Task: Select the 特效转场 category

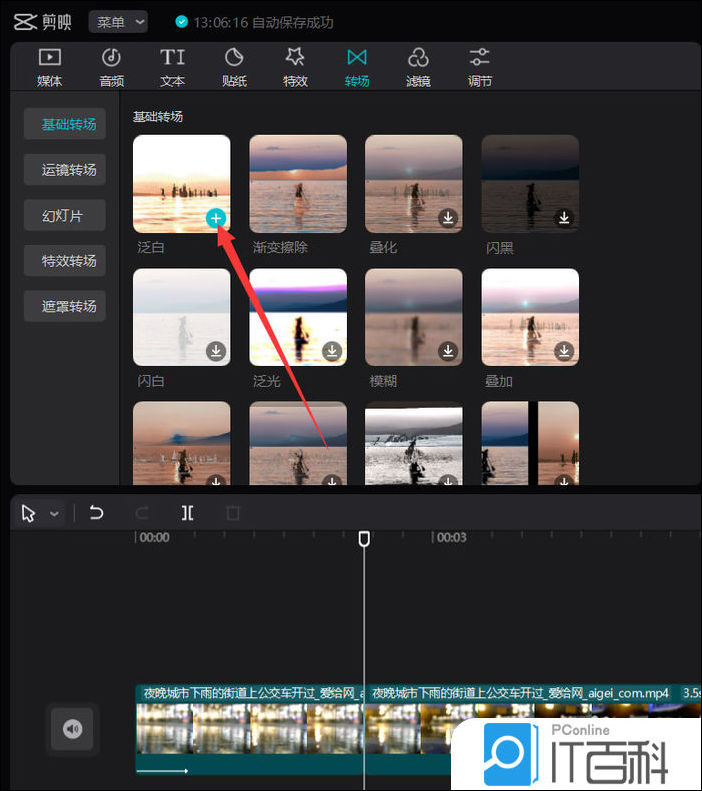Action: tap(65, 261)
